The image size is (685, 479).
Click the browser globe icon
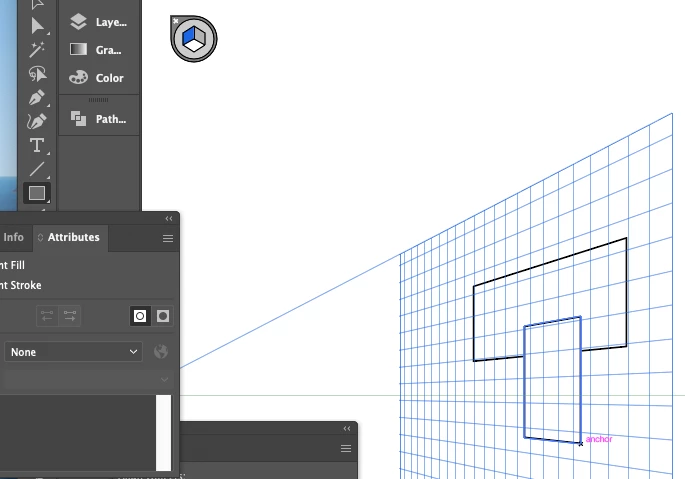click(x=161, y=351)
